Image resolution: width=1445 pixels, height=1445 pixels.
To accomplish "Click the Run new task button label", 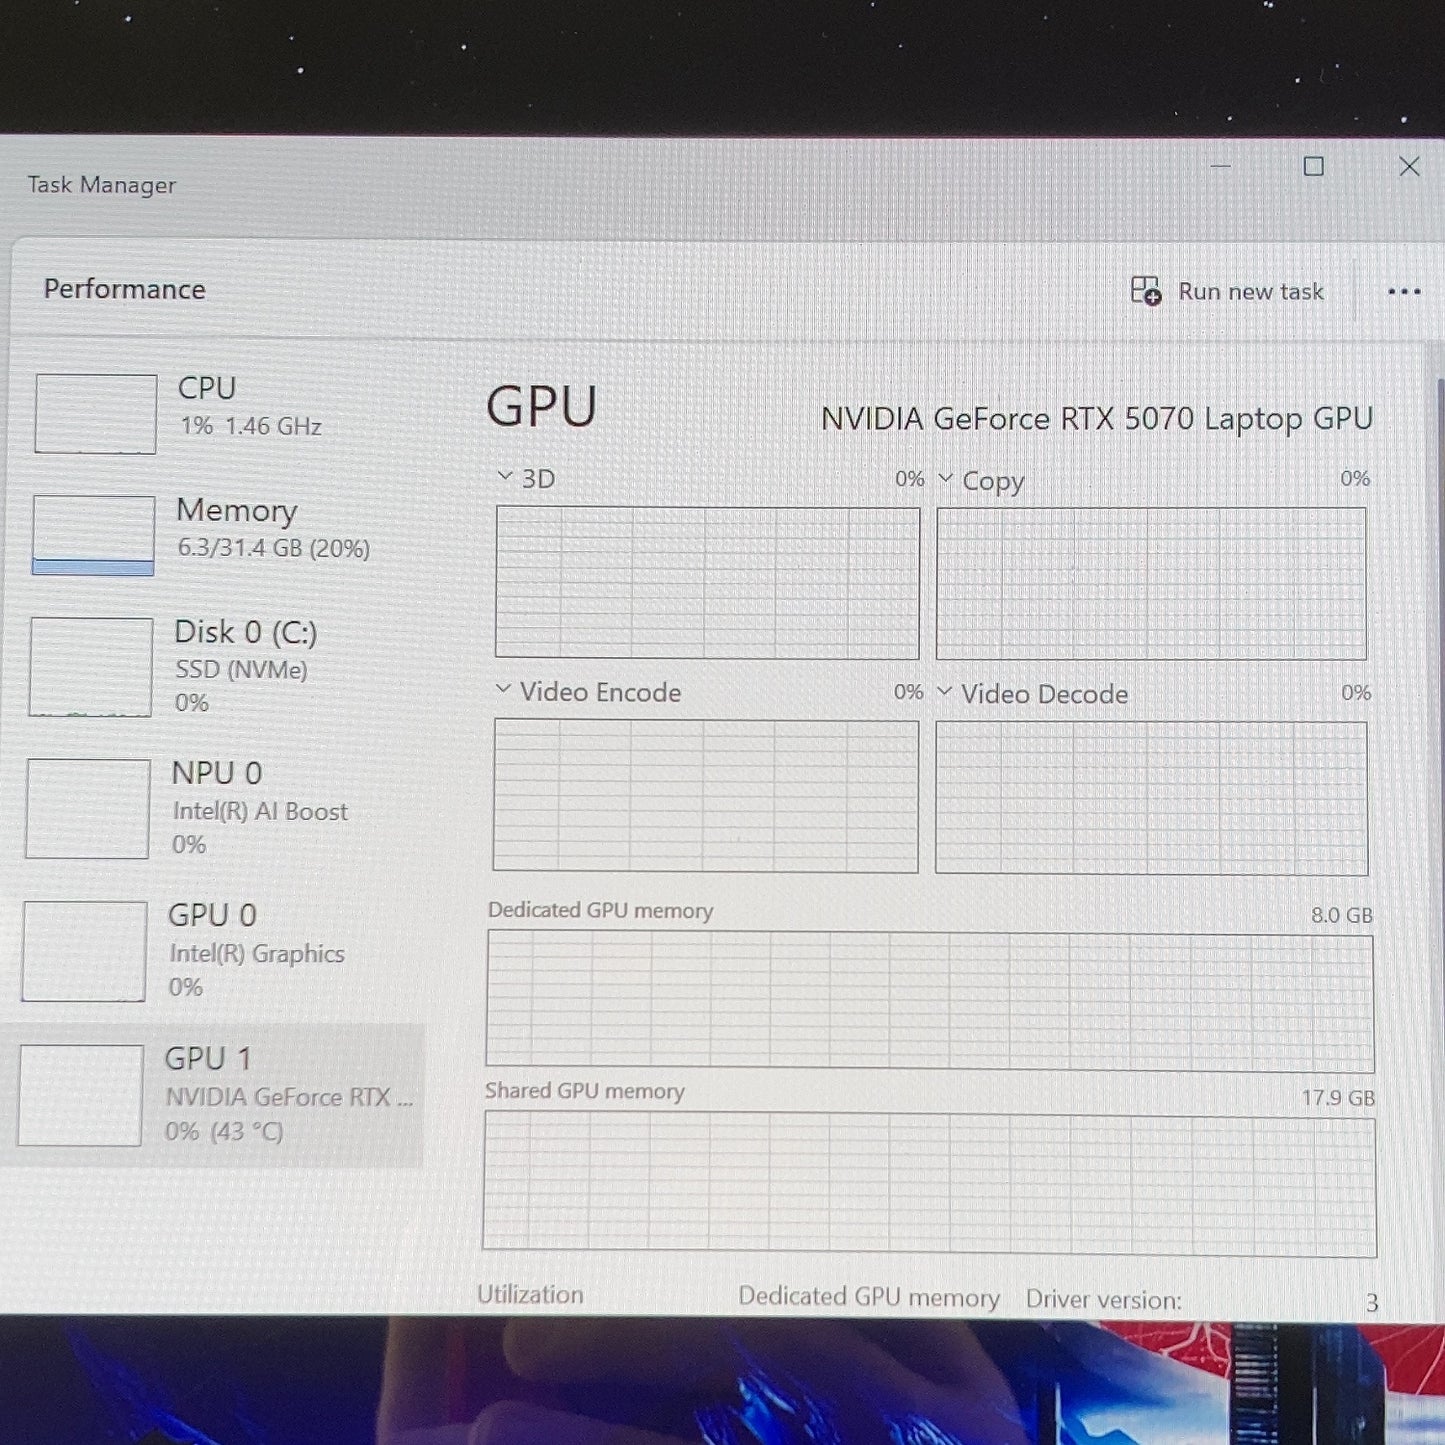I will [1251, 292].
